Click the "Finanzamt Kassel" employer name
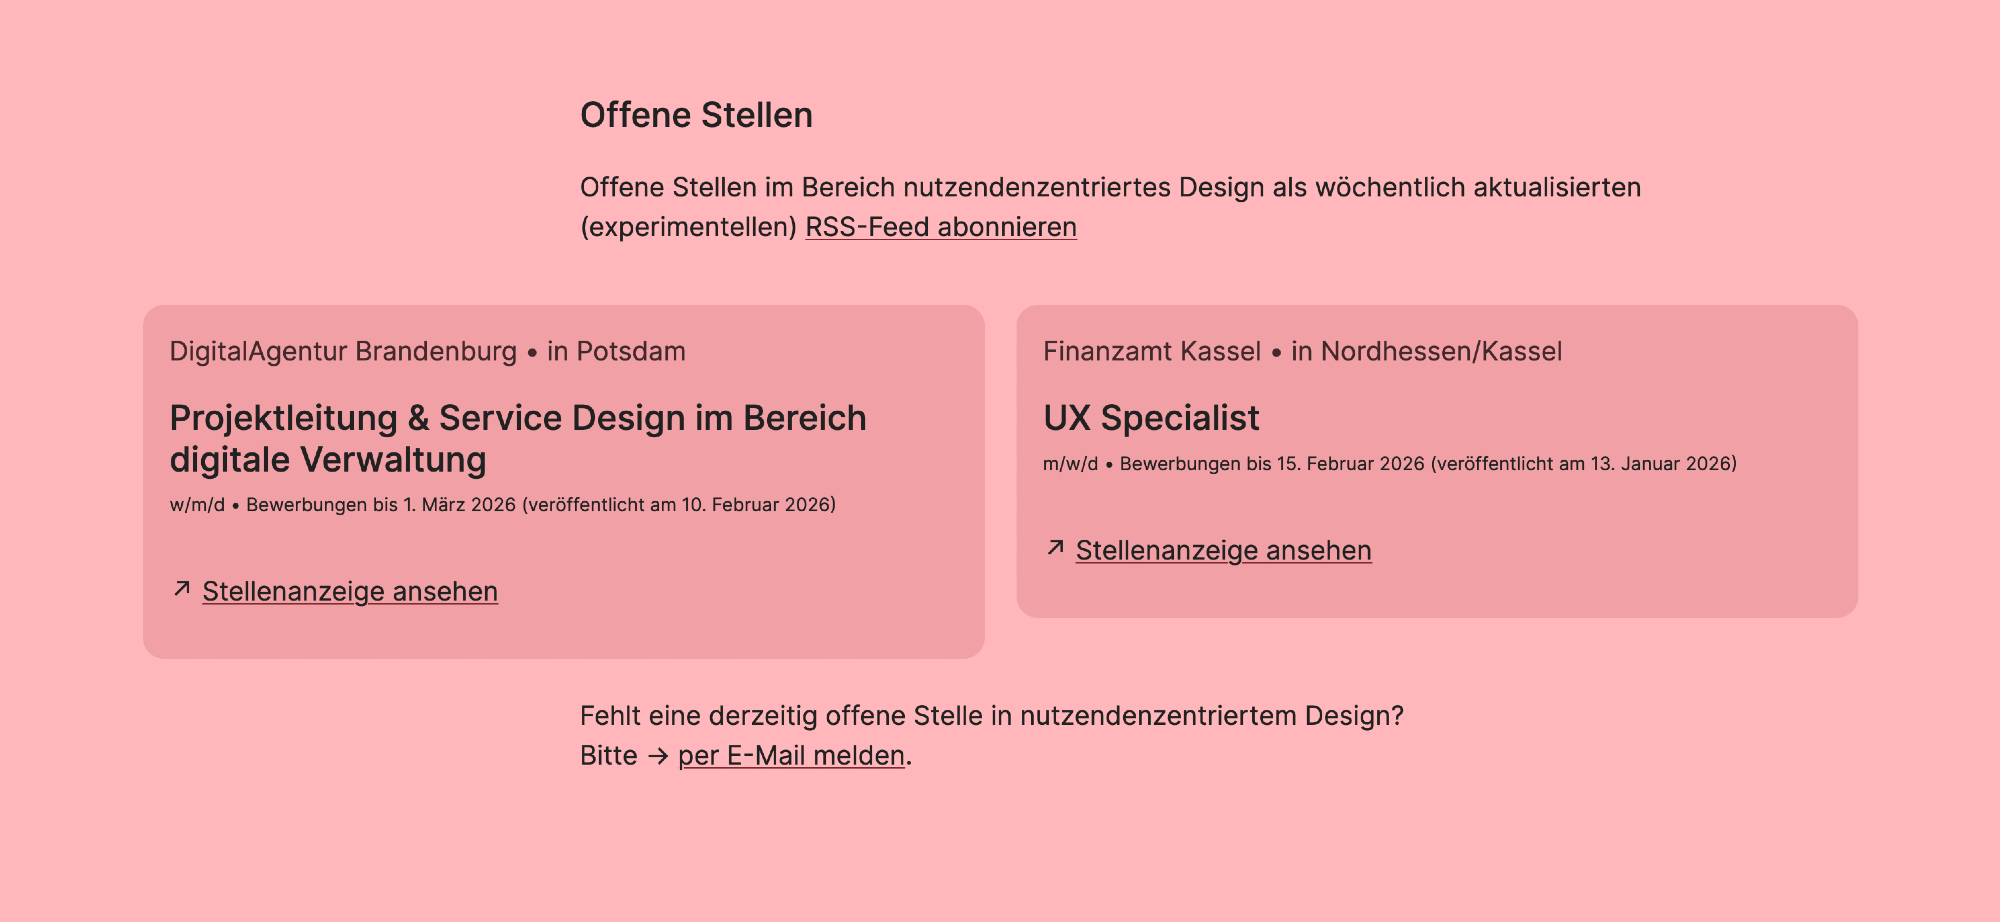 click(x=1151, y=351)
